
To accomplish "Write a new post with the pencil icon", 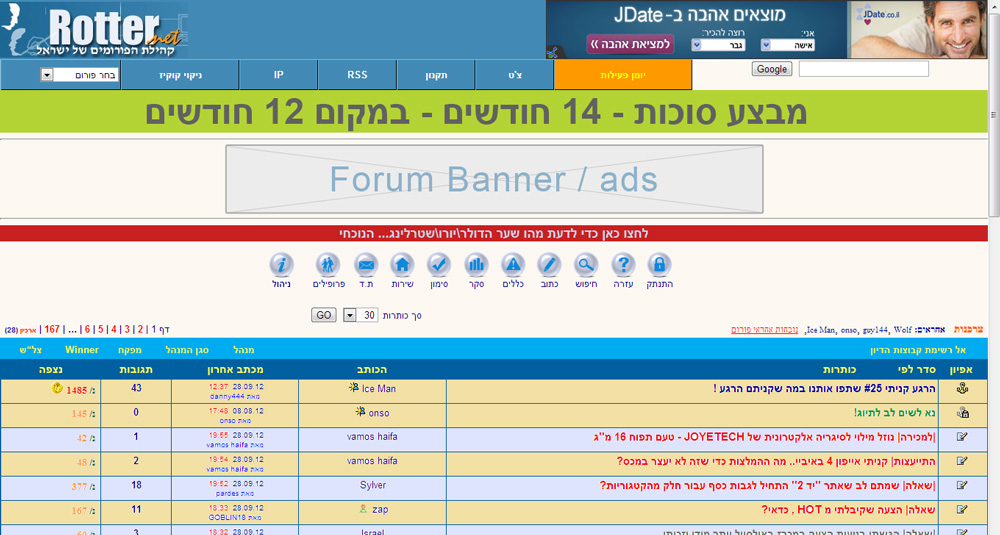I will tap(549, 265).
